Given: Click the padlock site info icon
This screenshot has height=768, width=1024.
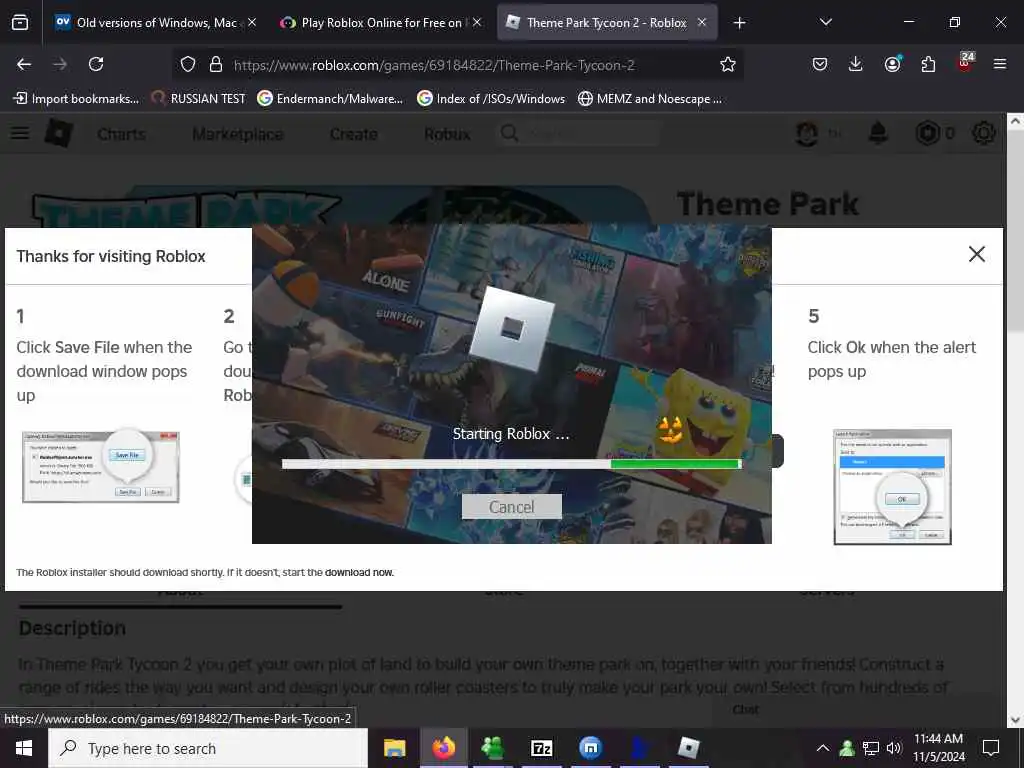Looking at the screenshot, I should click(216, 64).
